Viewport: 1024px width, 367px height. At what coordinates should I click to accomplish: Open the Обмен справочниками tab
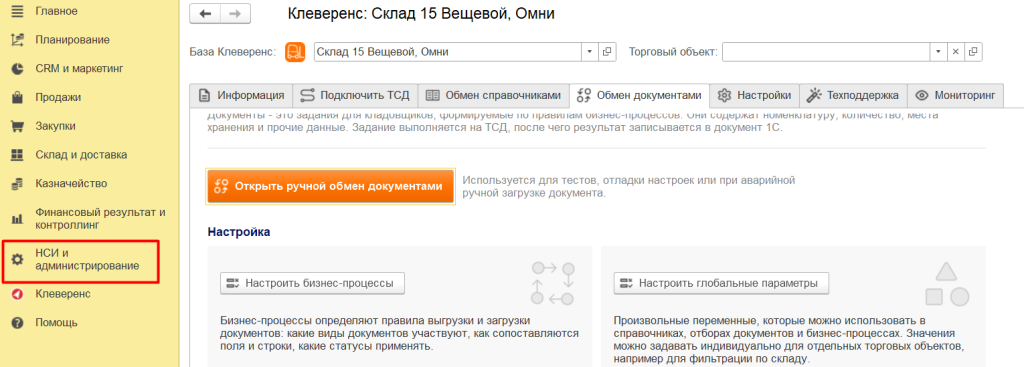coord(494,95)
